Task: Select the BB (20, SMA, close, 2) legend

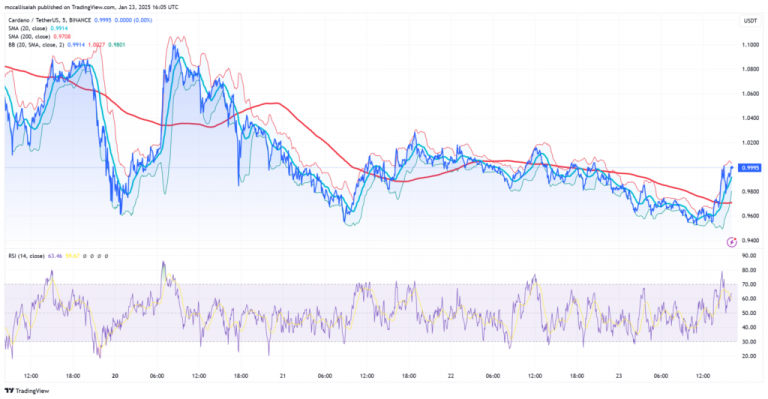Action: (x=37, y=45)
